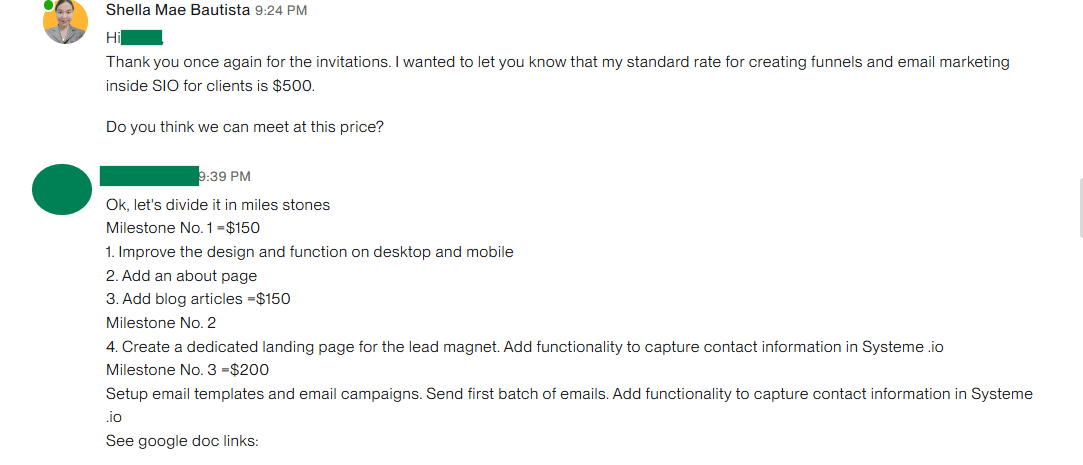Click the green oval avatar of second sender
The image size is (1083, 465).
68,188
